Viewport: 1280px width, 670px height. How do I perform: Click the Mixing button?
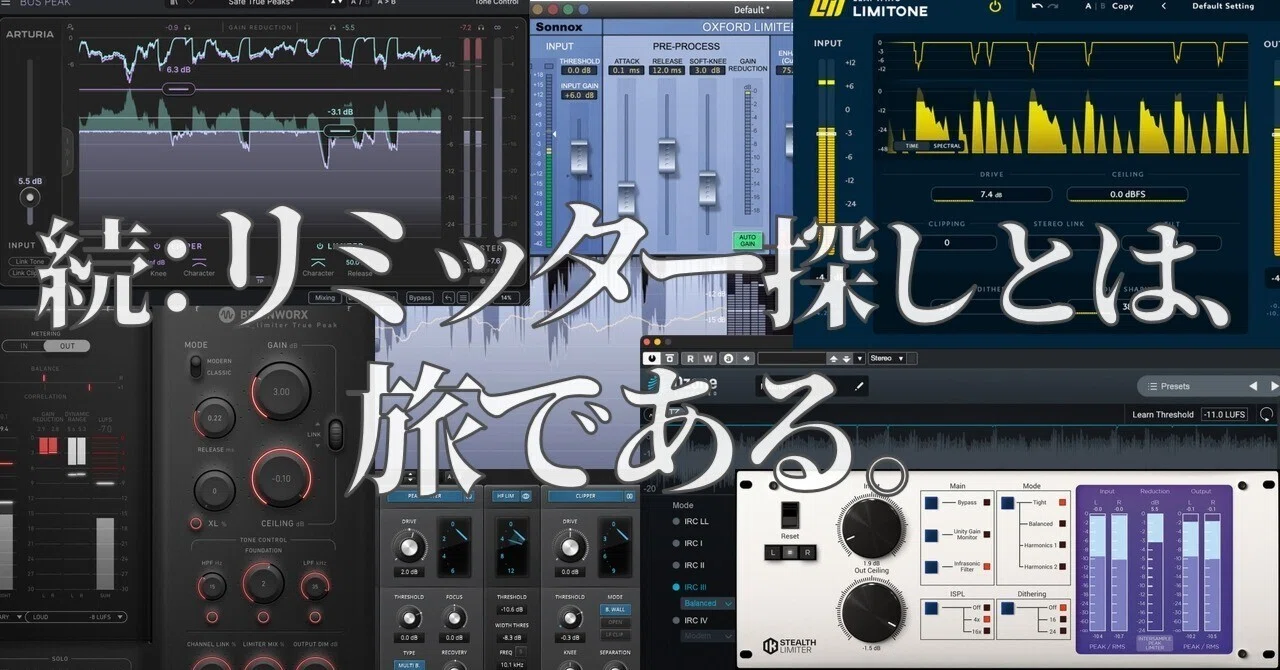coord(325,298)
